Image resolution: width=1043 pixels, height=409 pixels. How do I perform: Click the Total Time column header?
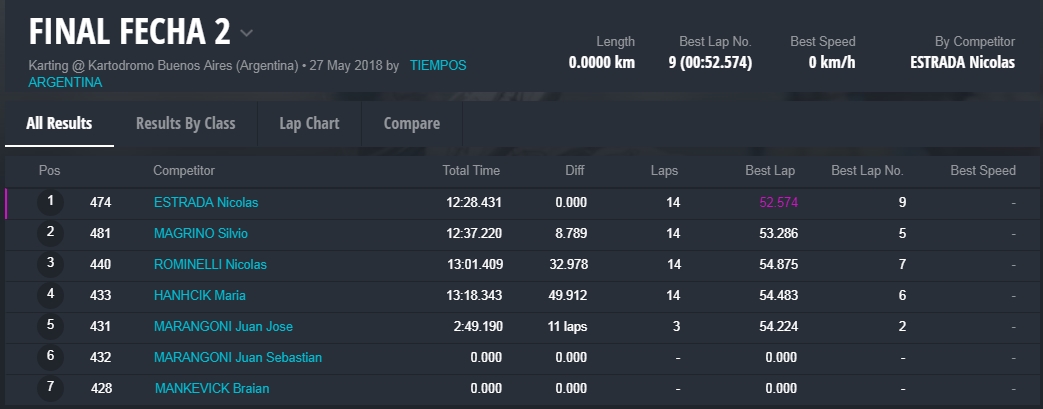[471, 171]
